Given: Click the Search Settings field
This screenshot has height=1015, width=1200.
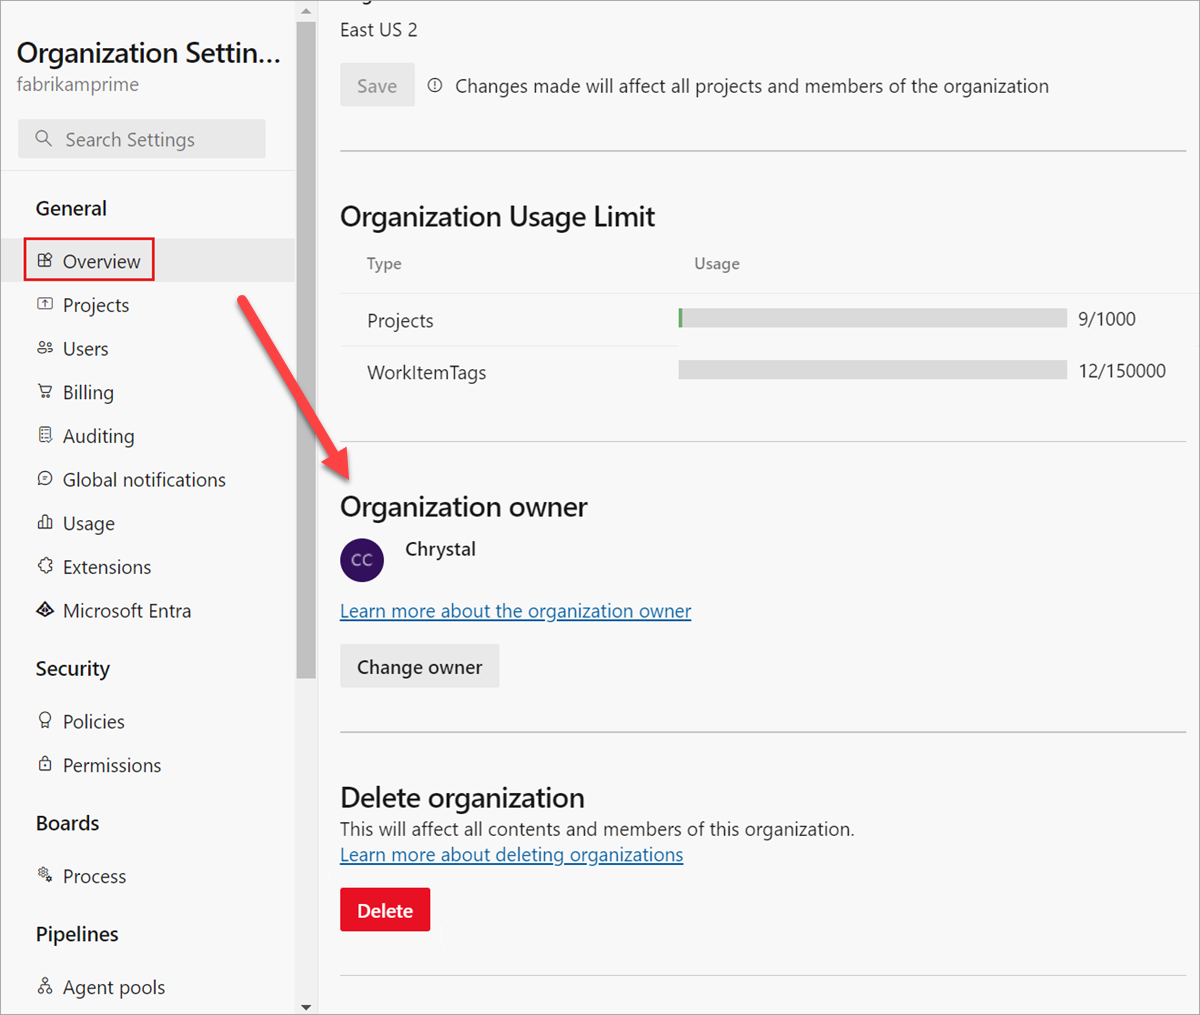Looking at the screenshot, I should (142, 139).
